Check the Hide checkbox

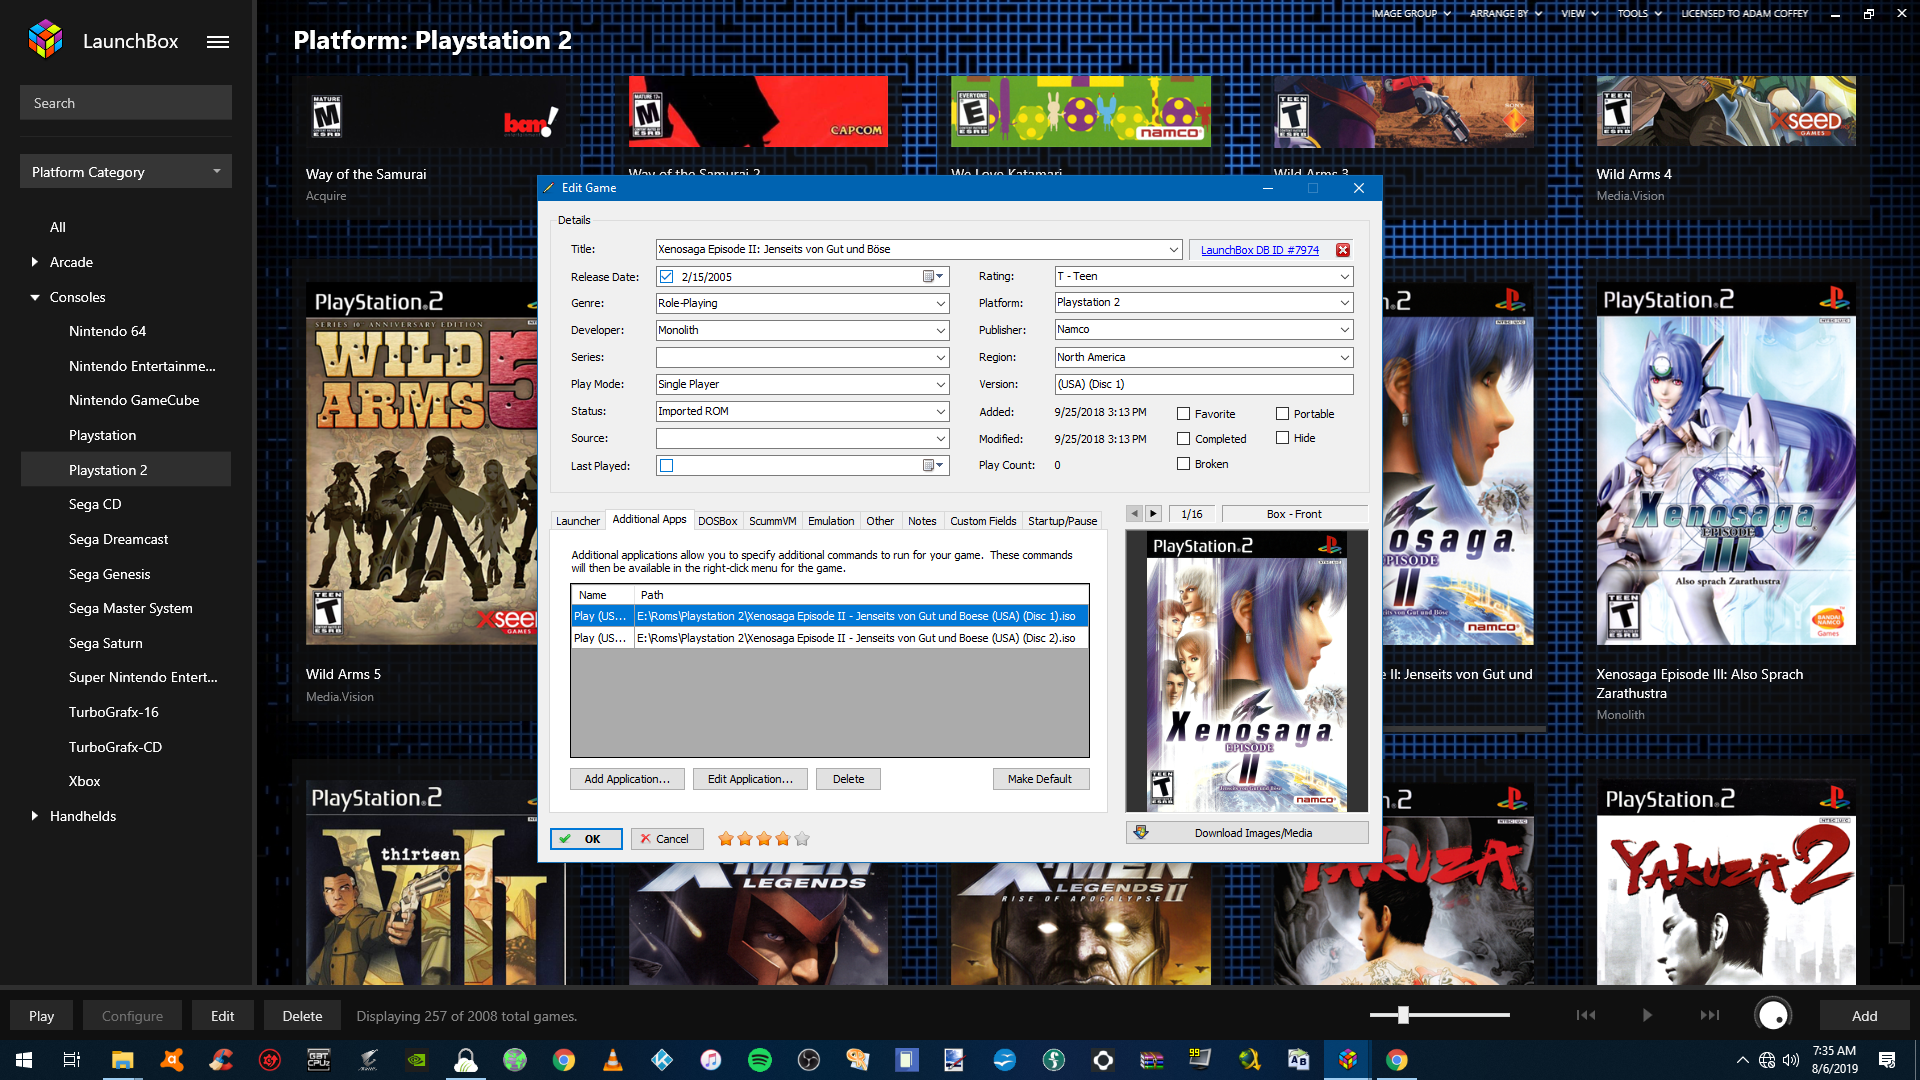[1283, 438]
